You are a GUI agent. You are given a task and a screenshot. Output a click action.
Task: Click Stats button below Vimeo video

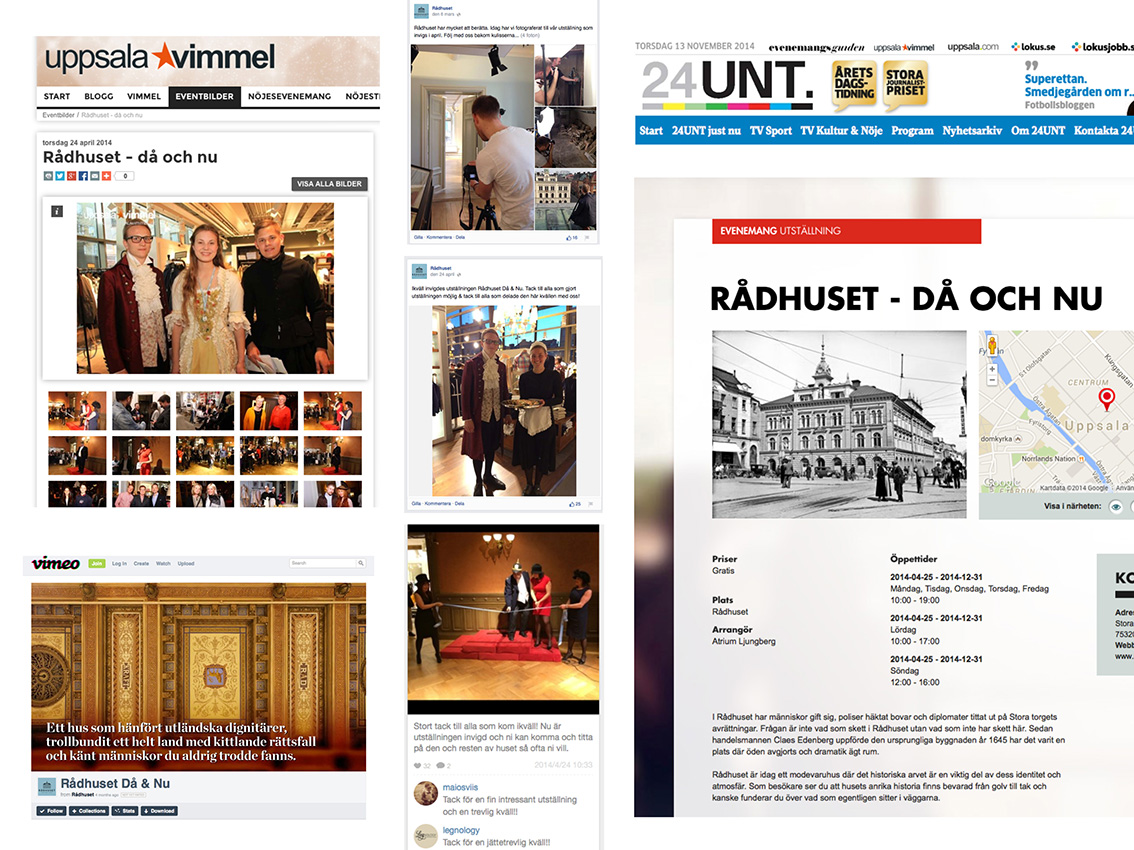pyautogui.click(x=125, y=811)
